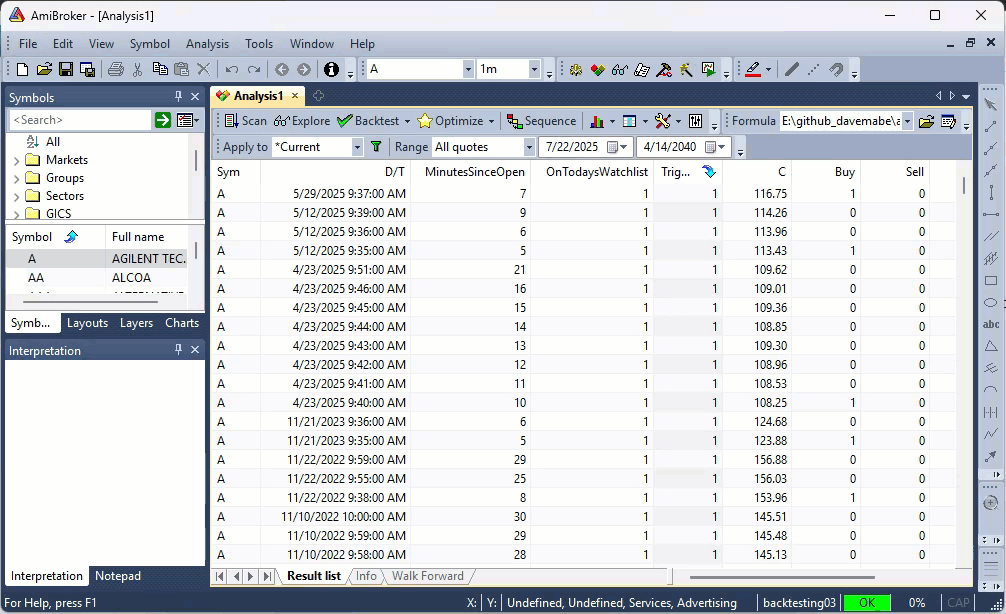
Task: Click the information icon in main toolbar
Action: click(x=331, y=69)
